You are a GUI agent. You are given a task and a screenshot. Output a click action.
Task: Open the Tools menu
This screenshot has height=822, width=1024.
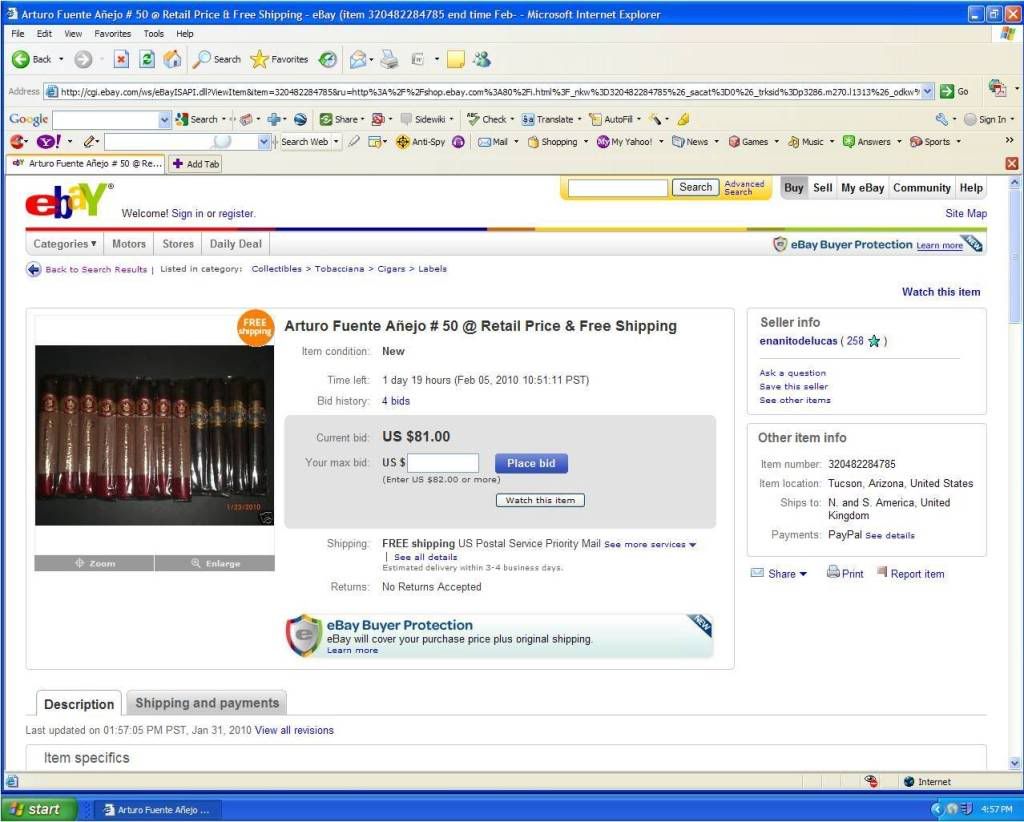[x=153, y=33]
